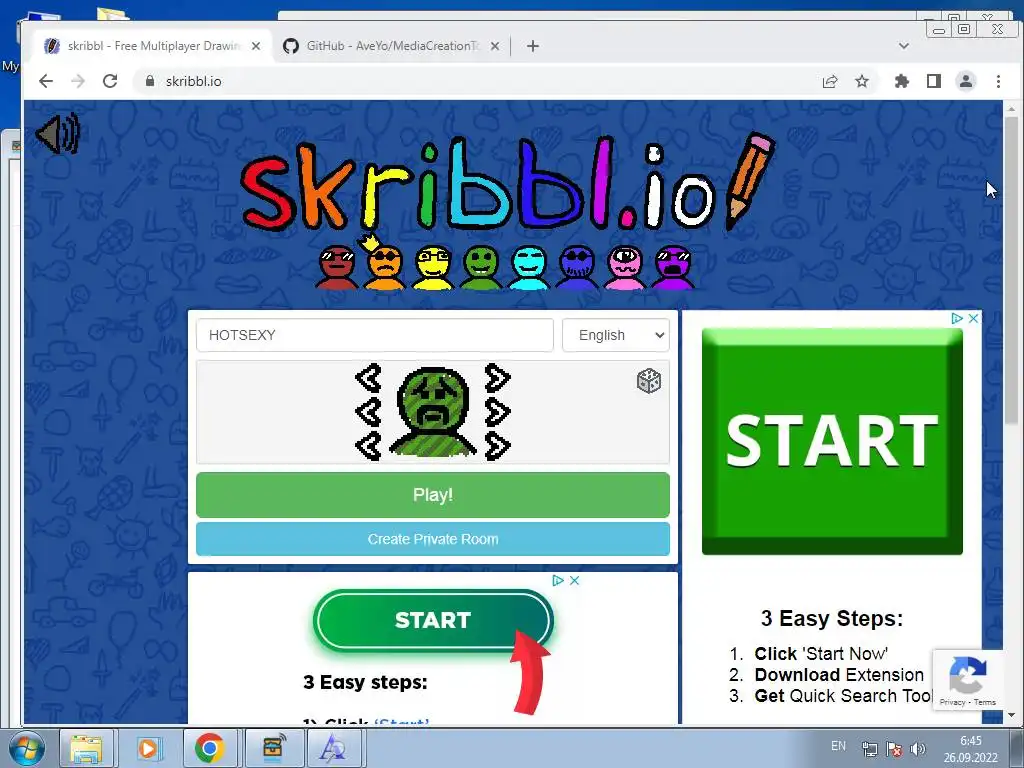
Task: Click the padlock site info icon
Action: (x=150, y=81)
